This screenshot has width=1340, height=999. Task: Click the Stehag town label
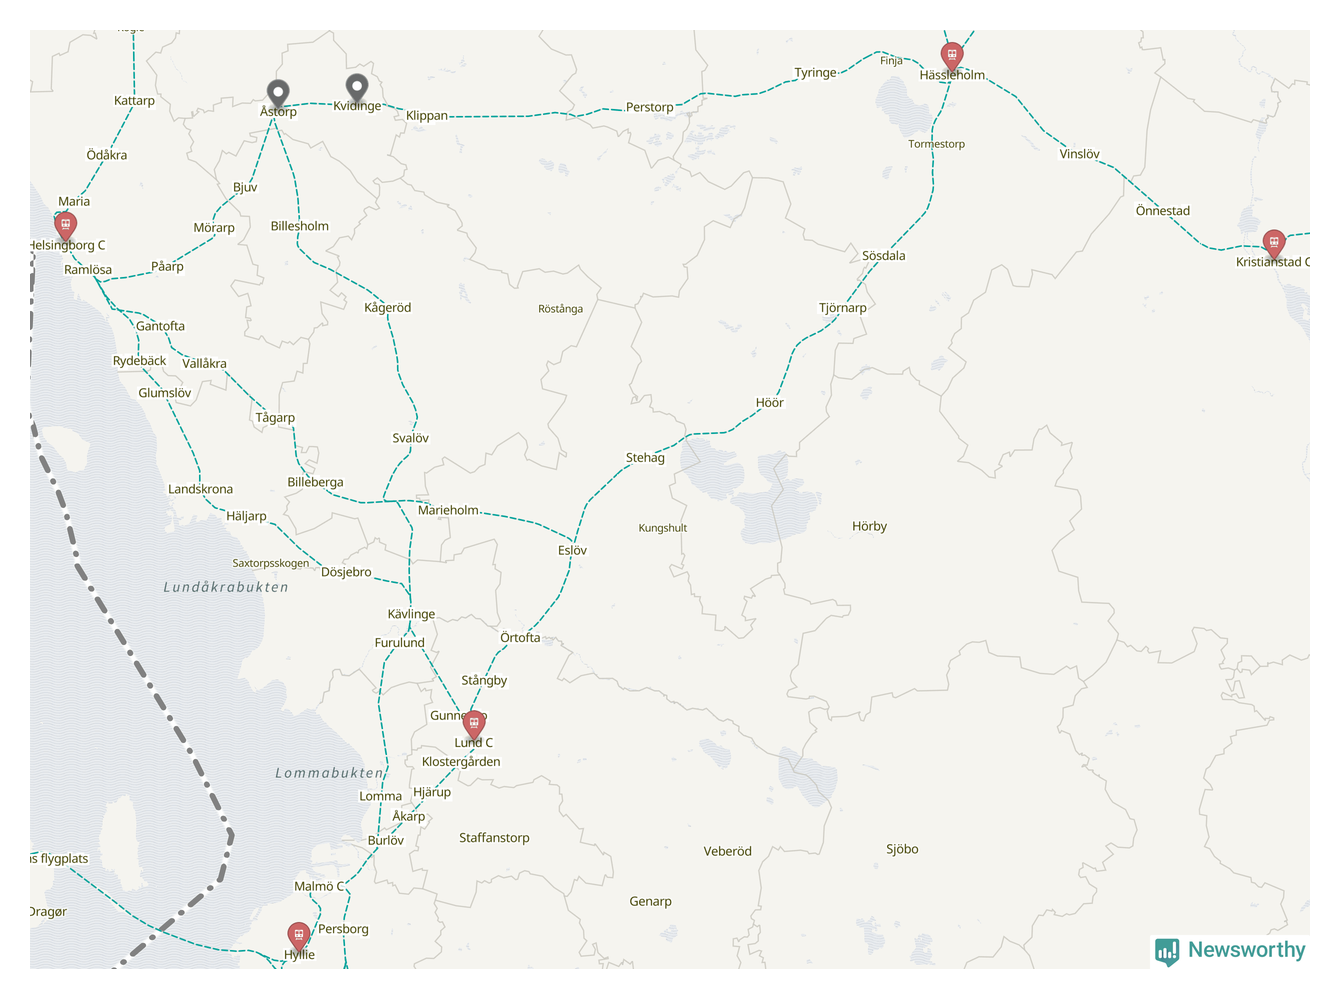[x=645, y=458]
